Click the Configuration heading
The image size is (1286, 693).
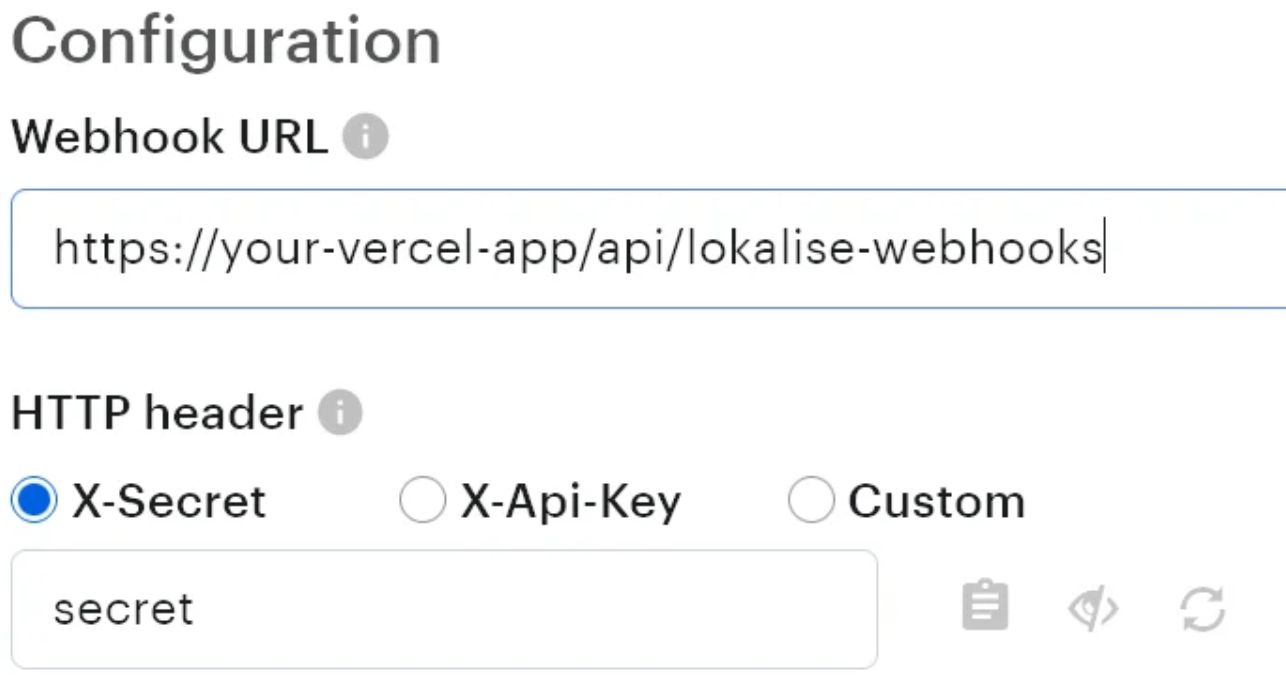(x=226, y=41)
